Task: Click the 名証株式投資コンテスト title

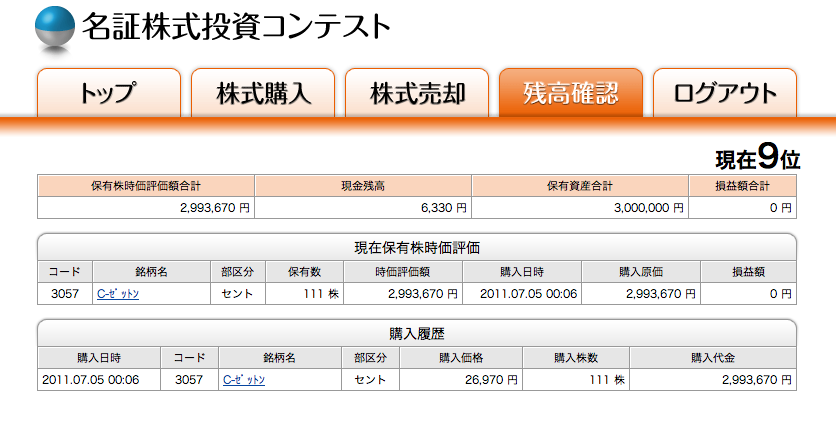Action: tap(236, 27)
